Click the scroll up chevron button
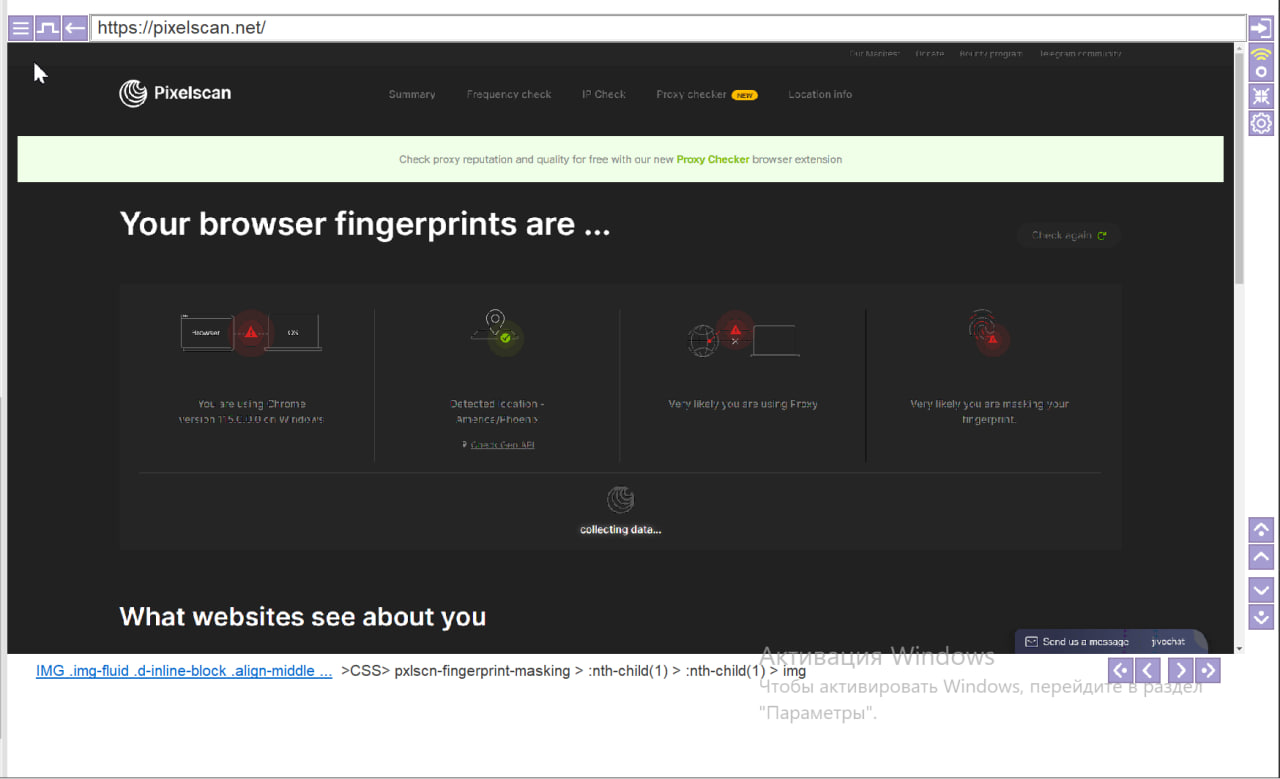Viewport: 1280px width, 779px height. point(1261,557)
